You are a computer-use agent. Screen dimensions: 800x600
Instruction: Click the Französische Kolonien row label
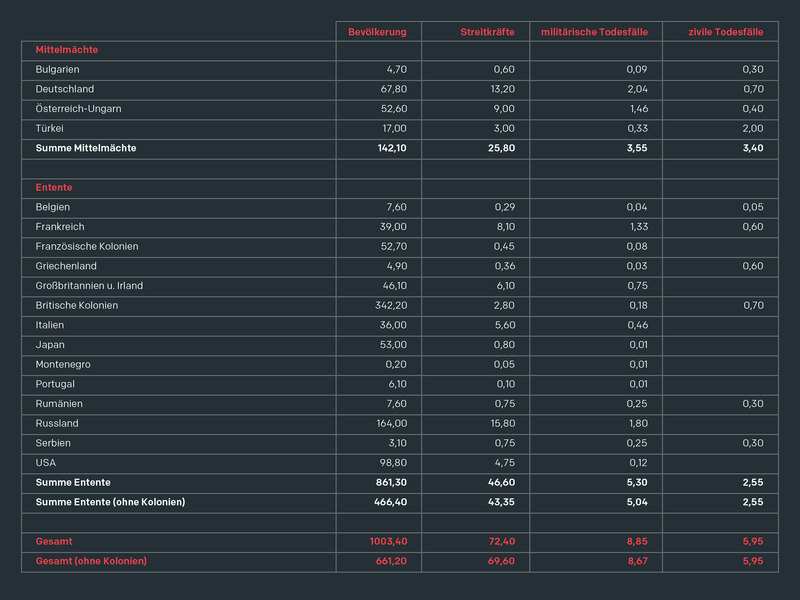click(87, 246)
